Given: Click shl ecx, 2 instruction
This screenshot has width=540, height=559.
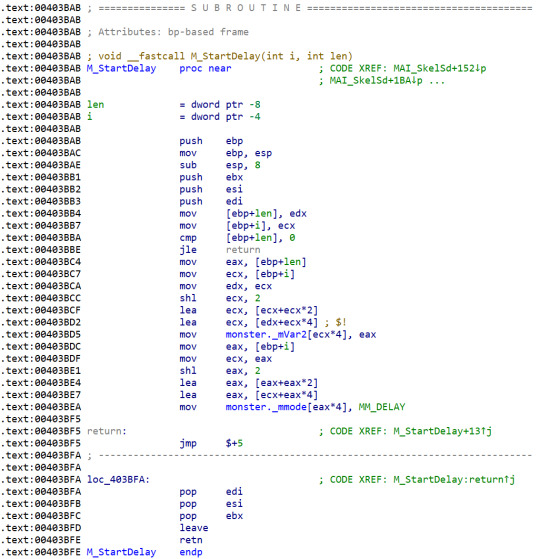Looking at the screenshot, I should (220, 298).
